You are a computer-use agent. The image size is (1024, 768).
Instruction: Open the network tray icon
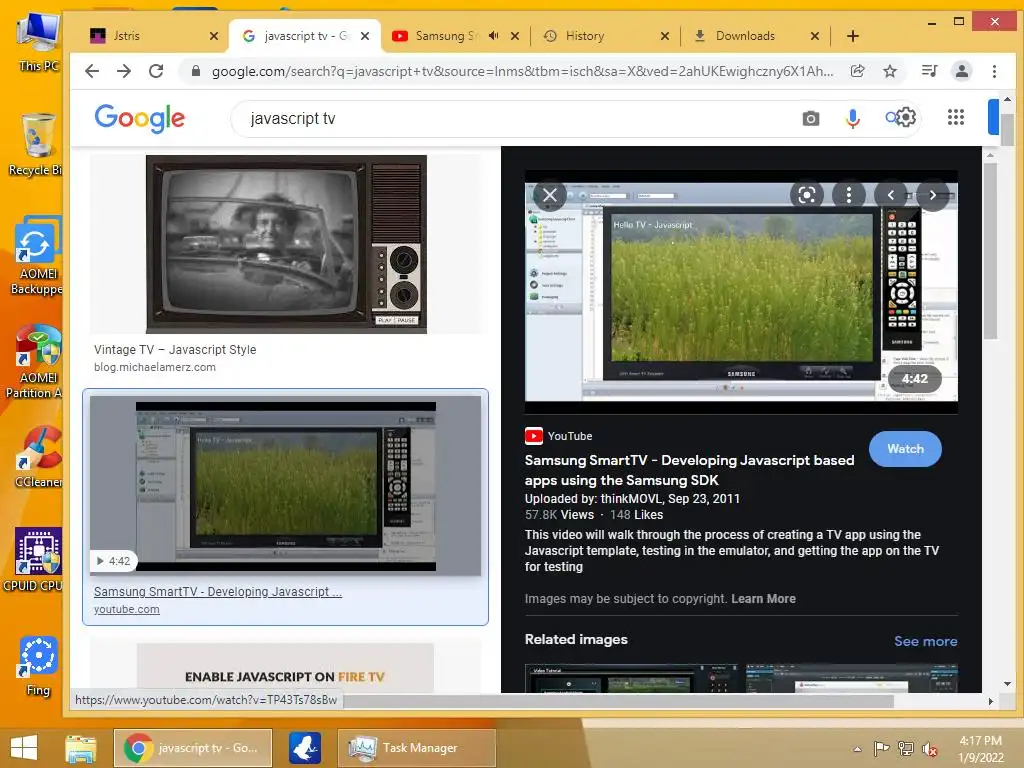pyautogui.click(x=905, y=748)
